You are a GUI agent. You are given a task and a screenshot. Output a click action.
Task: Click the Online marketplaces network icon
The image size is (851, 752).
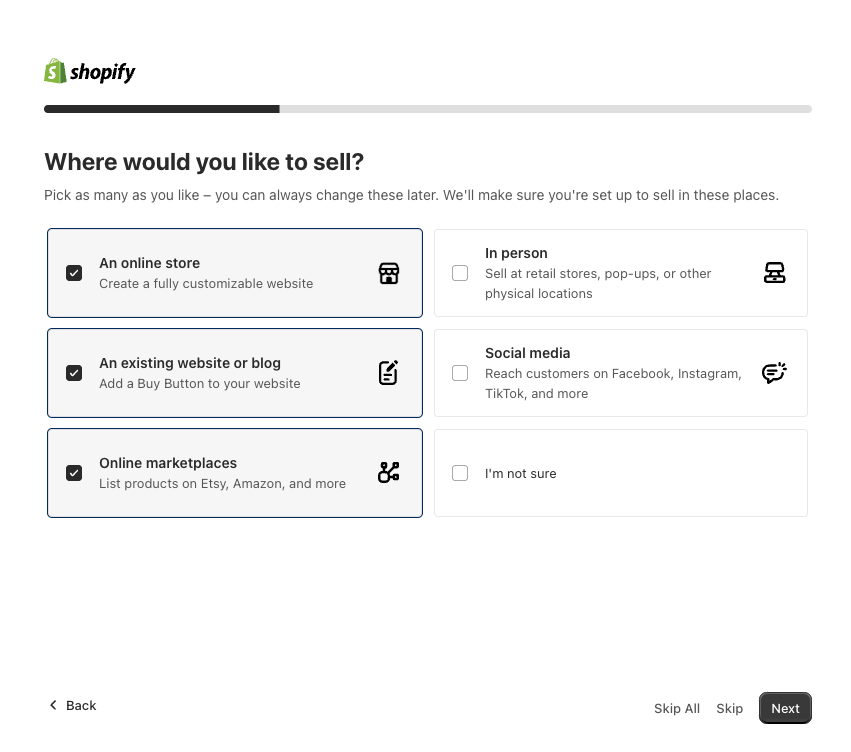click(389, 473)
